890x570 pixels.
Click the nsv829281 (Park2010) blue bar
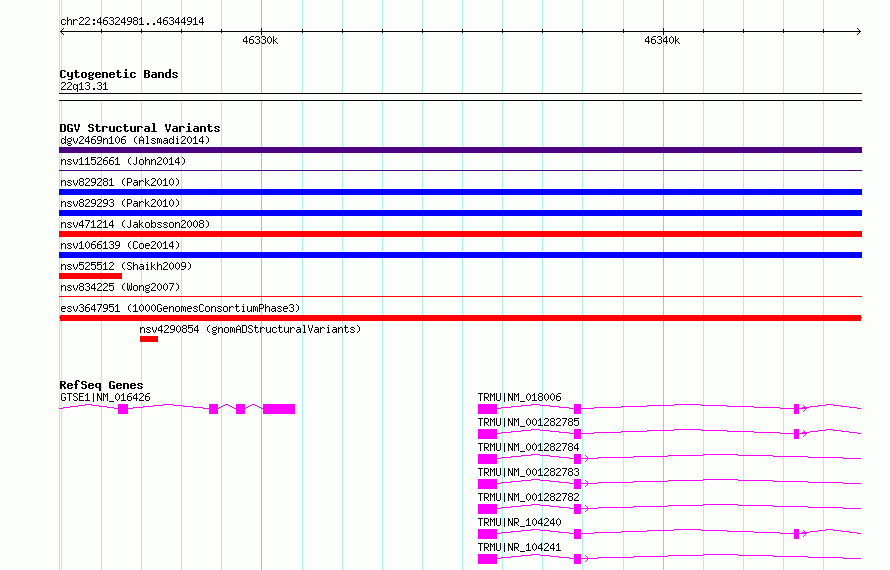coord(460,192)
